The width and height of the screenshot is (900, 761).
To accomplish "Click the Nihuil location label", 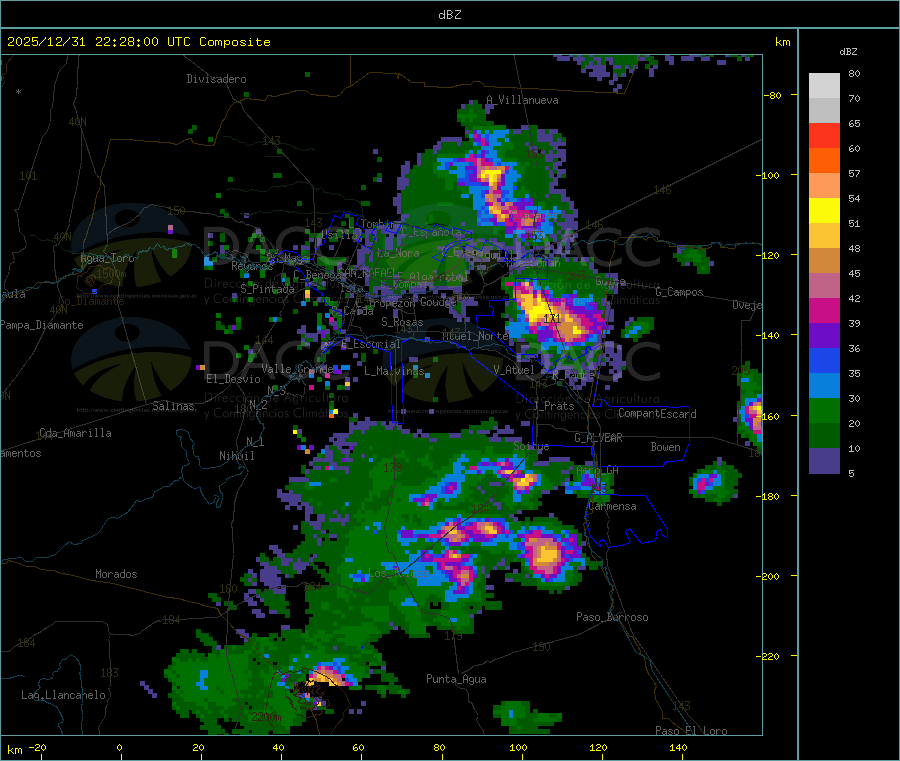I will tap(236, 456).
